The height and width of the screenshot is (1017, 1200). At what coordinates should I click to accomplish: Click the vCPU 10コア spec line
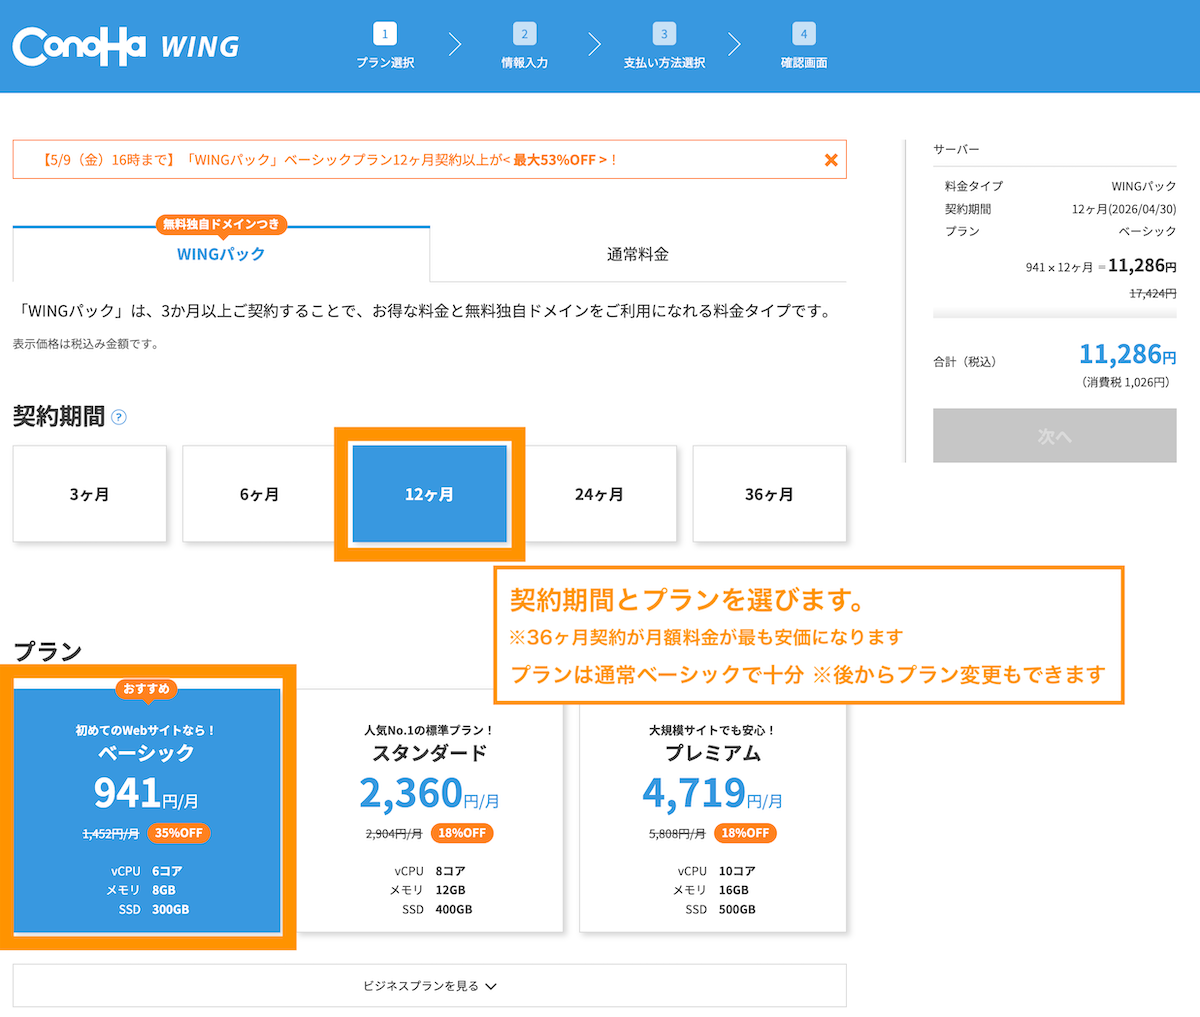(716, 871)
